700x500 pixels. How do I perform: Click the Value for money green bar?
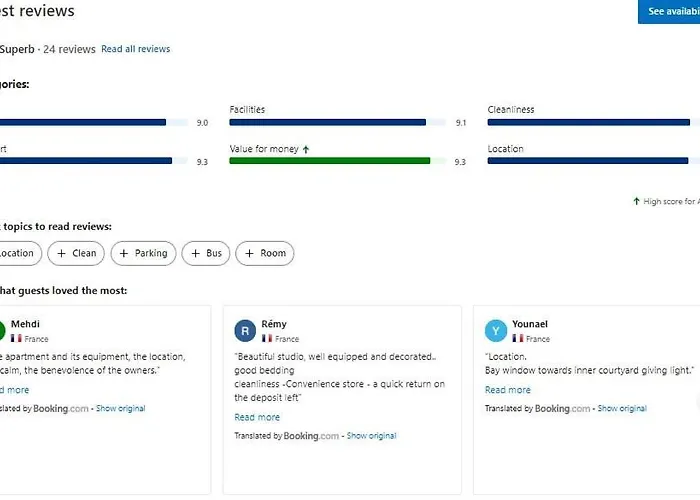click(330, 160)
